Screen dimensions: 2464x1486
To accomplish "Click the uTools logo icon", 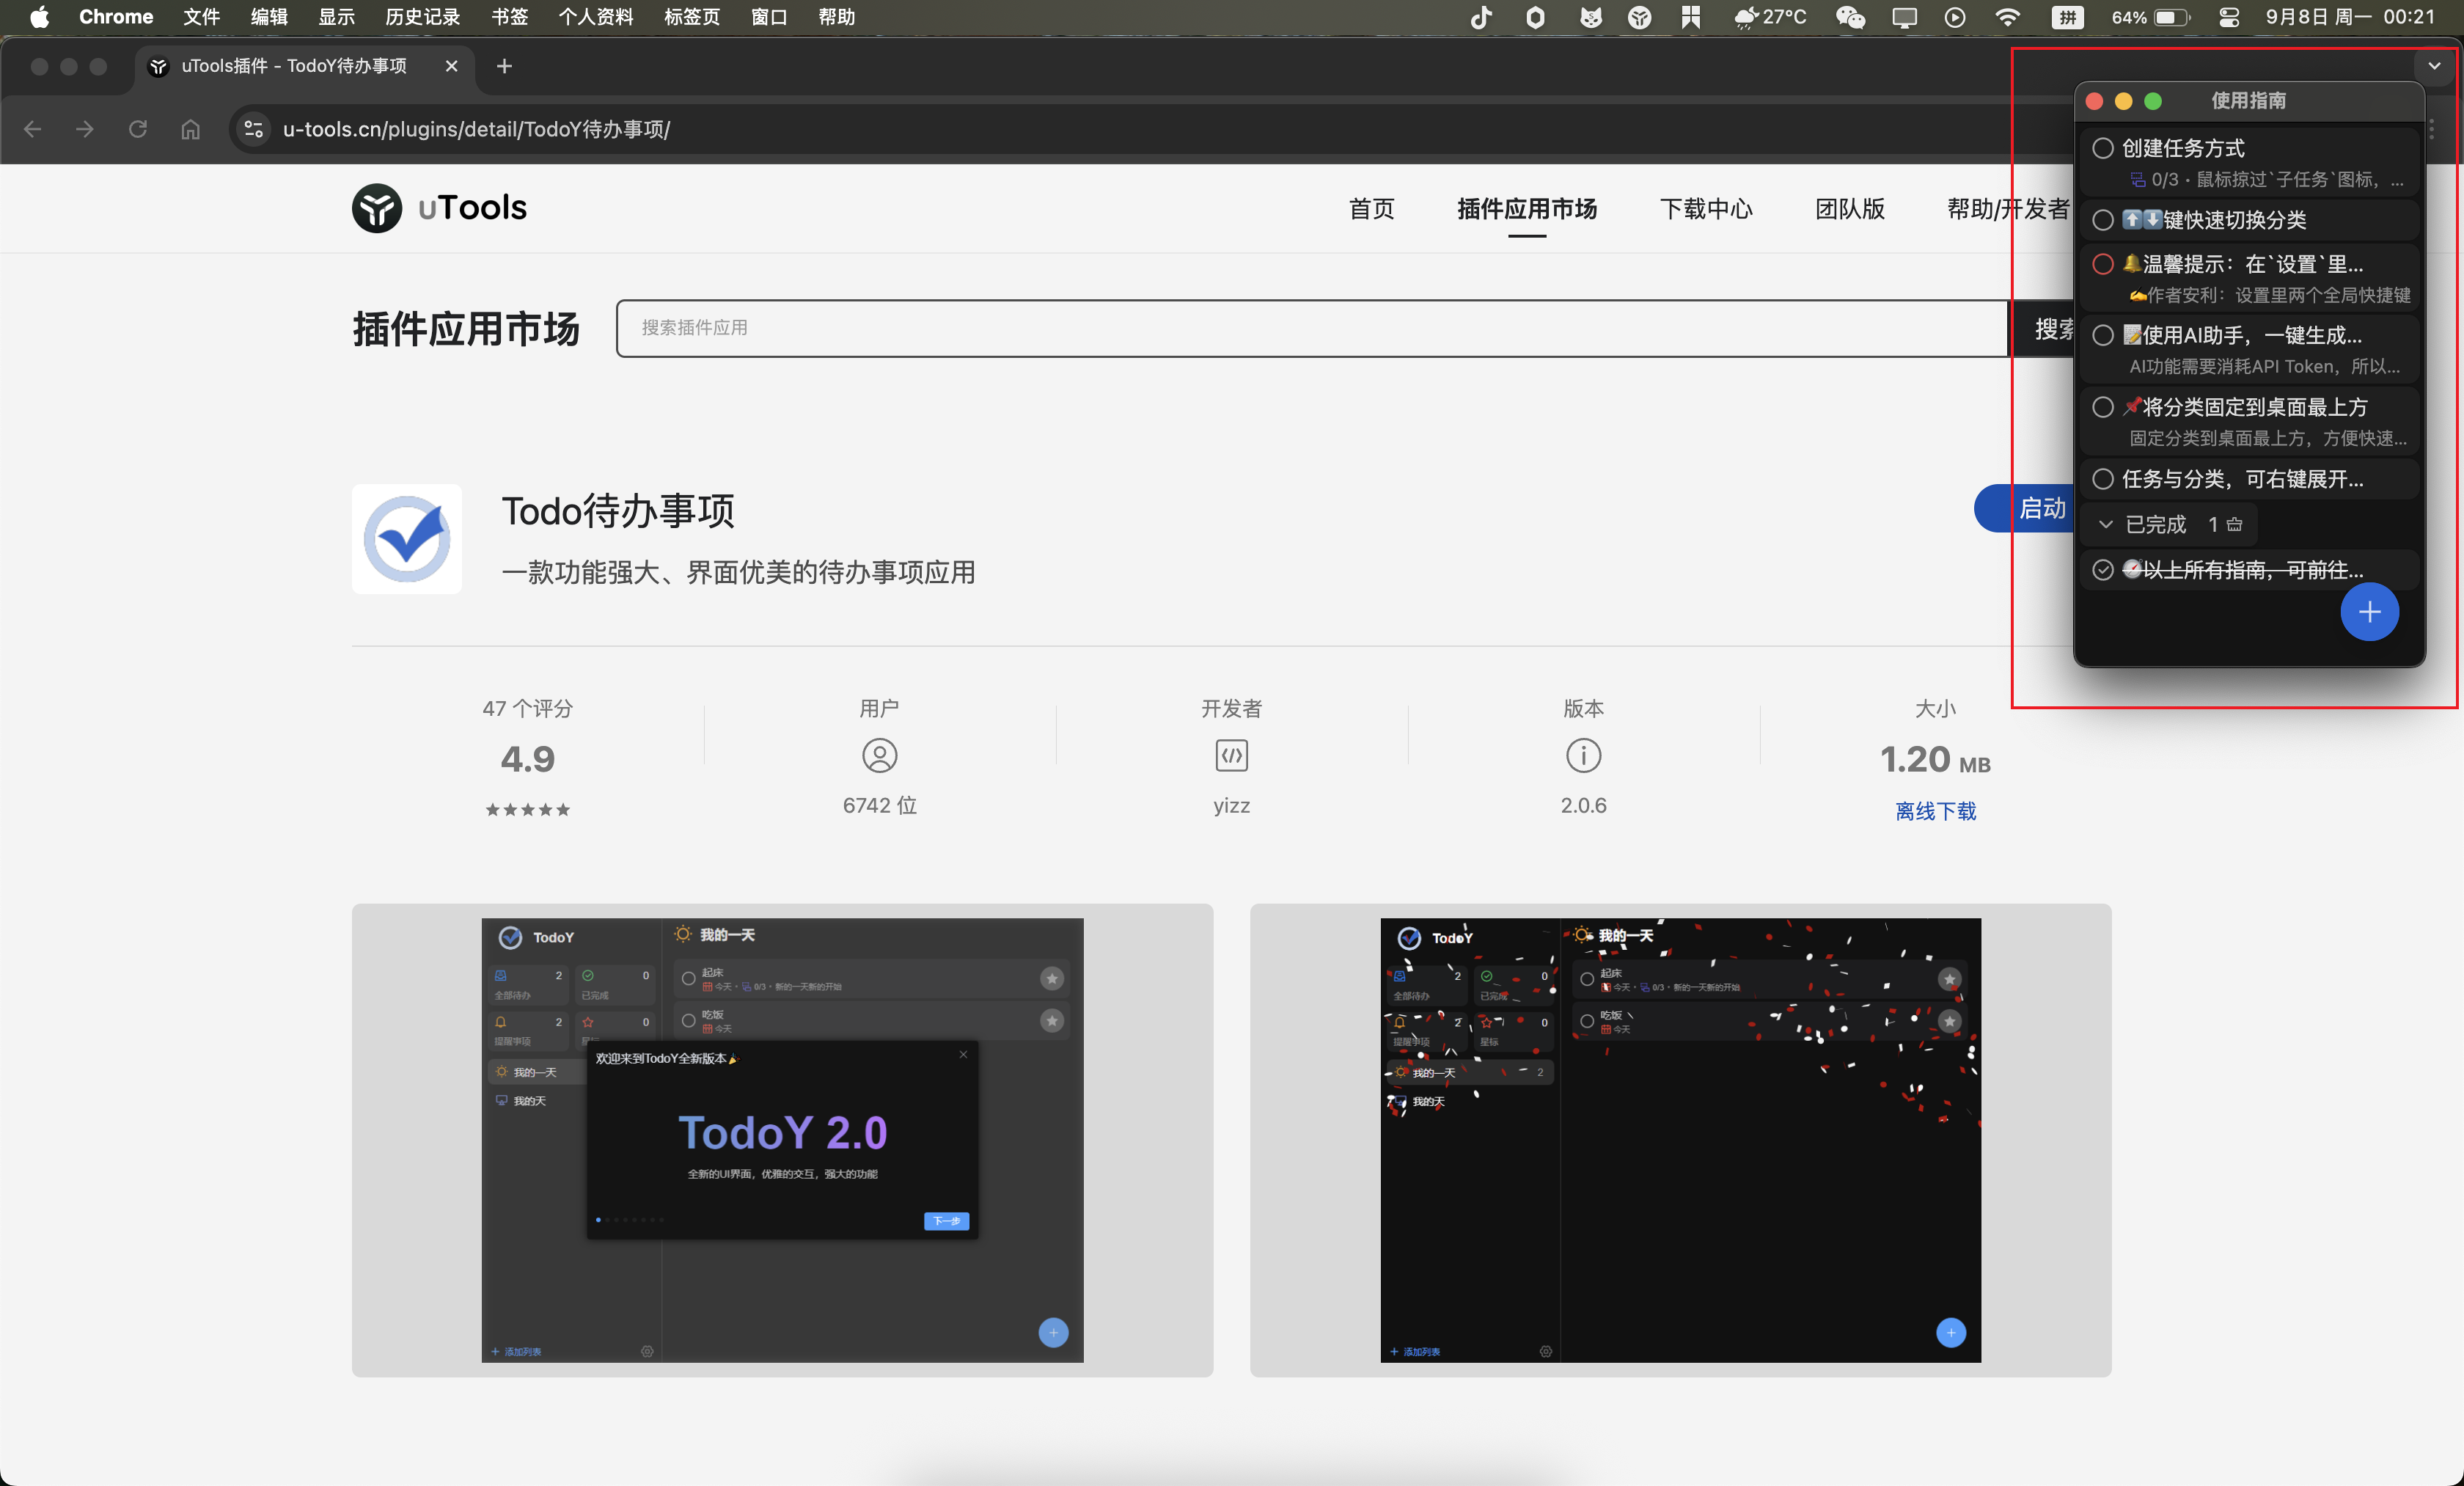I will [377, 208].
